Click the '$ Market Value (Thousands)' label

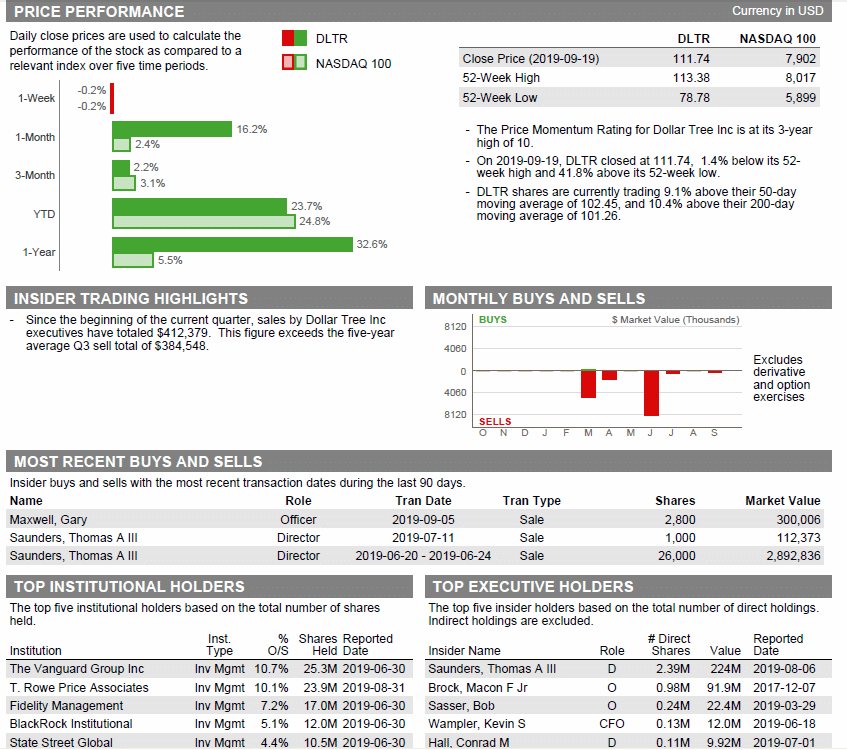[x=675, y=320]
